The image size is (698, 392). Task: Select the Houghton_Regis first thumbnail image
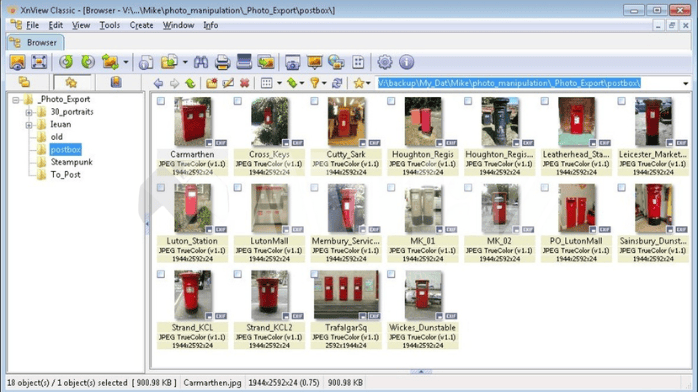tap(423, 121)
